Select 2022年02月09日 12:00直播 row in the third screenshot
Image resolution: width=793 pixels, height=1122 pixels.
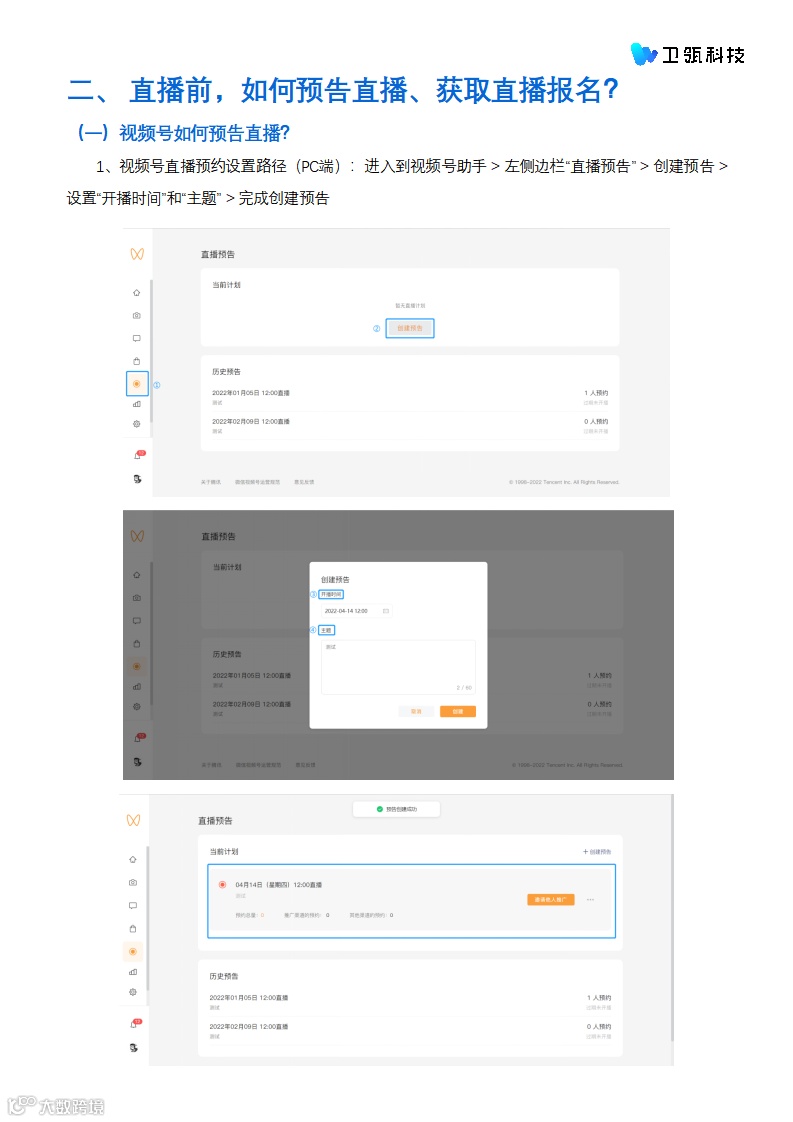[x=410, y=1031]
